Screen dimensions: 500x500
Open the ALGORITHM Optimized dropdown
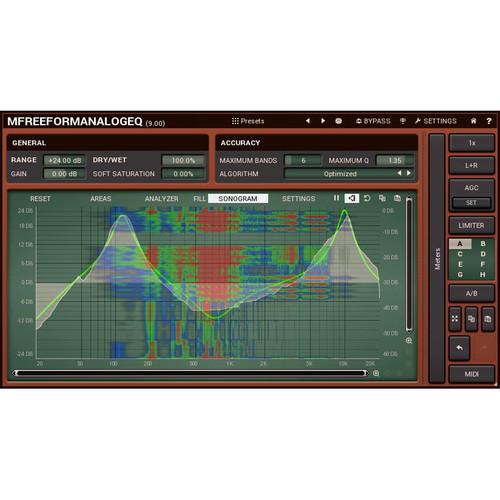pyautogui.click(x=340, y=174)
